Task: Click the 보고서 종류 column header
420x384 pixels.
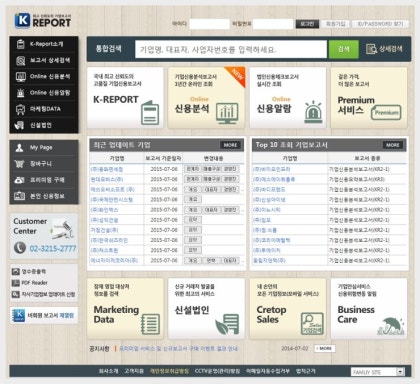Action: [367, 158]
